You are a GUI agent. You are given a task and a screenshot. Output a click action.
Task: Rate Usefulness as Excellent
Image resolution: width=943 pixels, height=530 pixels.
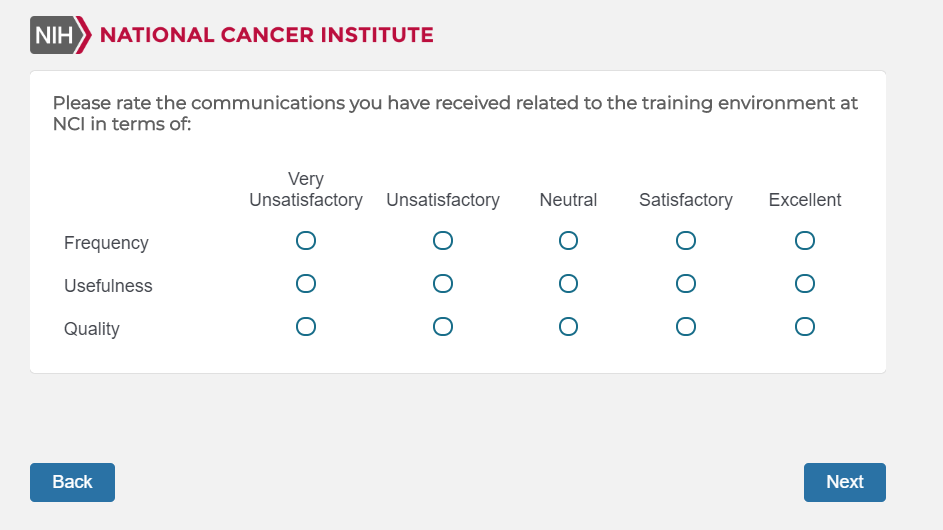[x=805, y=284]
